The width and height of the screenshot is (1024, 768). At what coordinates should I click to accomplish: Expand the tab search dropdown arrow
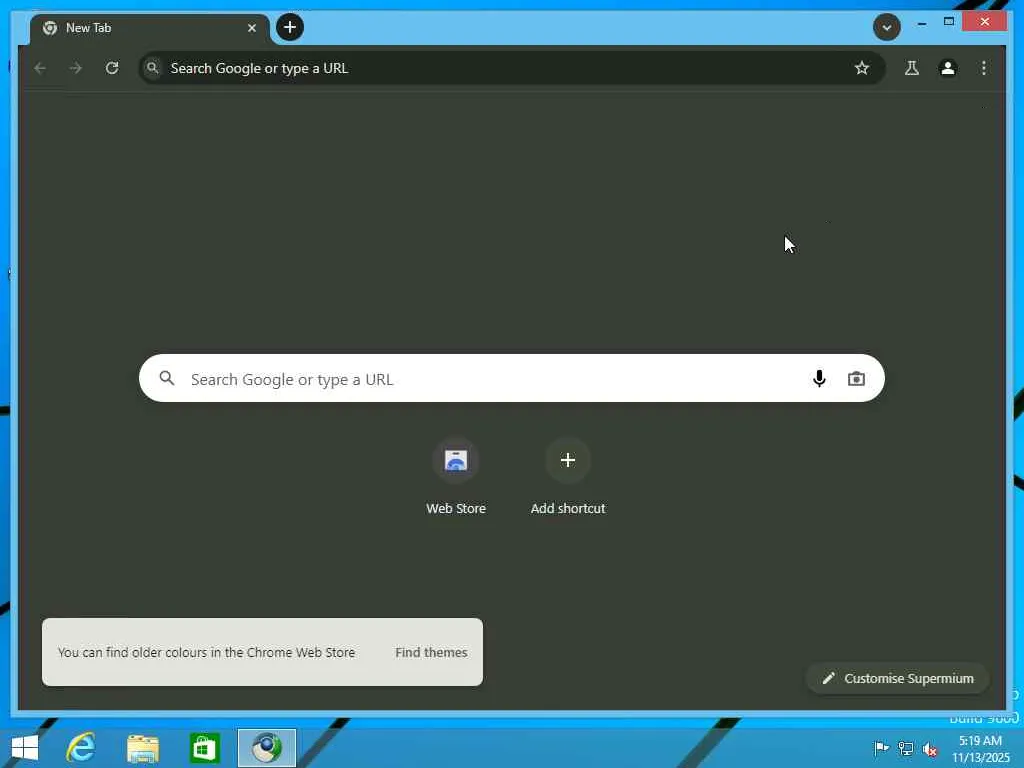tap(887, 27)
